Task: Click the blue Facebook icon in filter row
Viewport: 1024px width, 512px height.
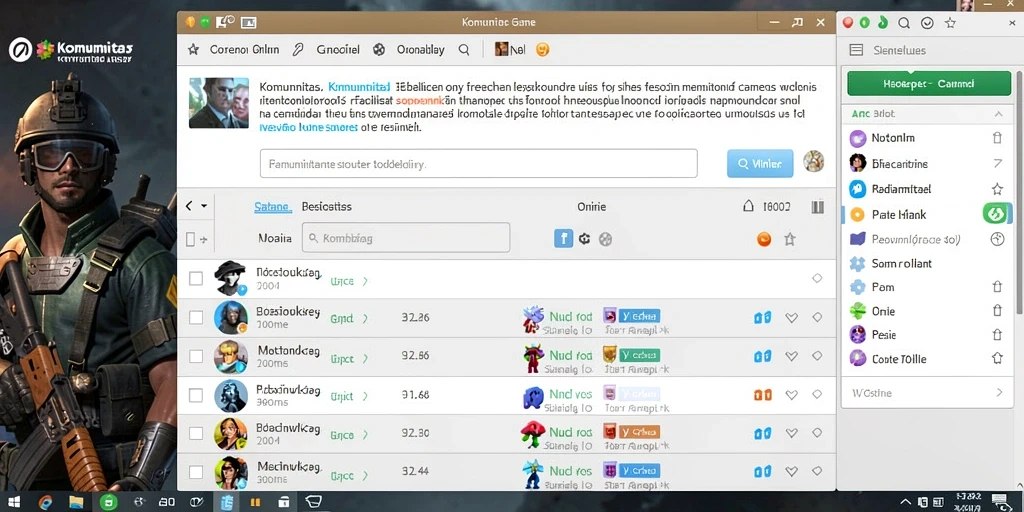Action: pyautogui.click(x=563, y=238)
